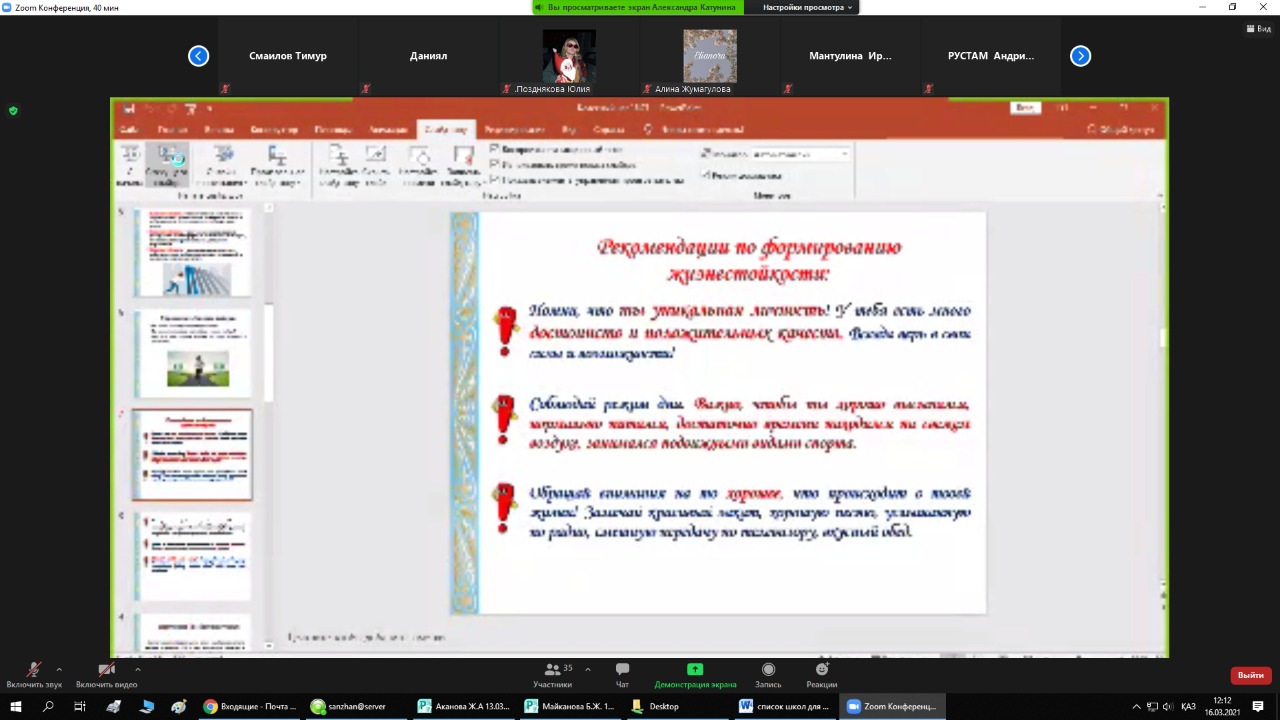Open the Участники participants panel
Screen dimensions: 1280x720
pos(552,675)
